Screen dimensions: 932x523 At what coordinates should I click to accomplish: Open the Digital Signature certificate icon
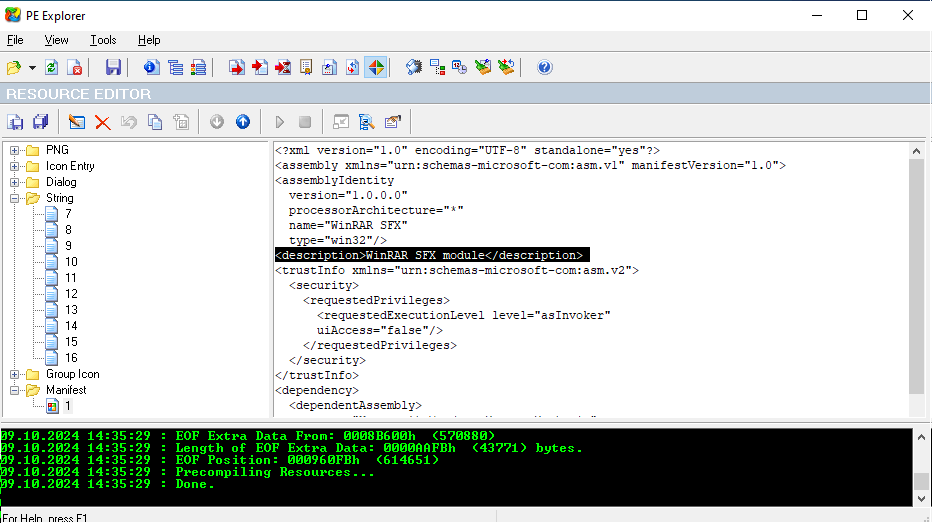(x=306, y=68)
